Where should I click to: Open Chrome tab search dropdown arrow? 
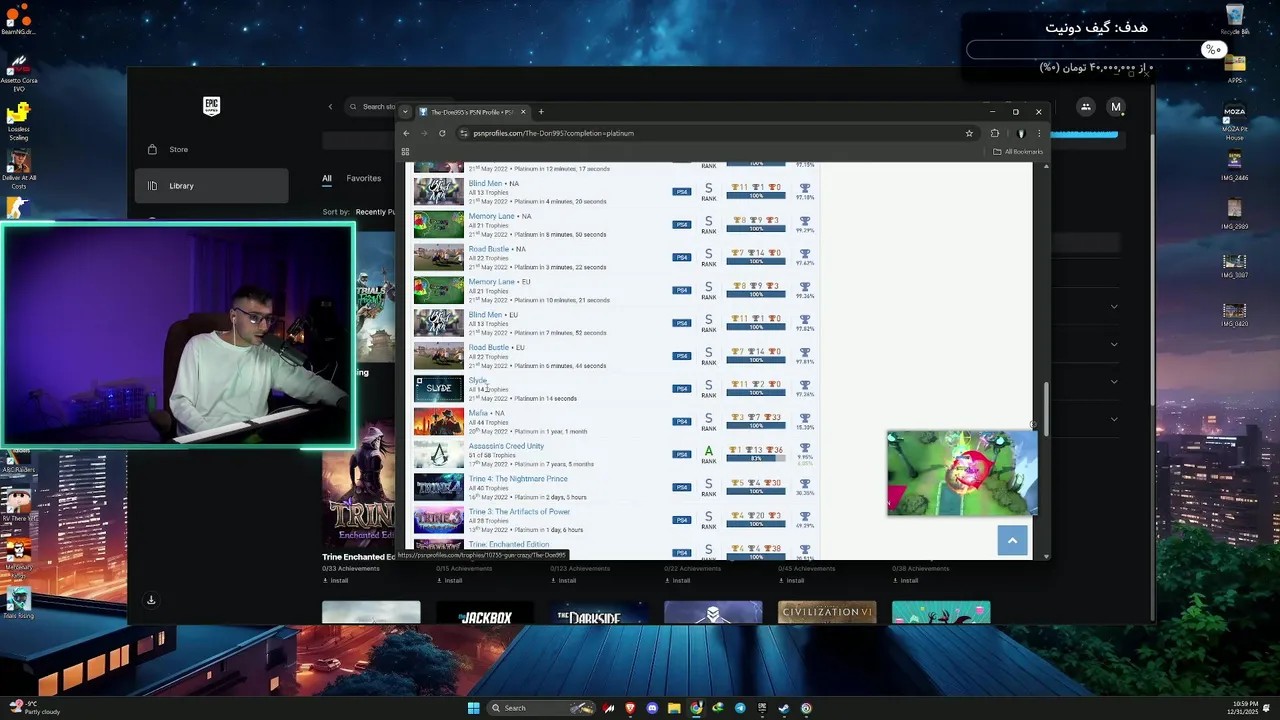click(405, 112)
